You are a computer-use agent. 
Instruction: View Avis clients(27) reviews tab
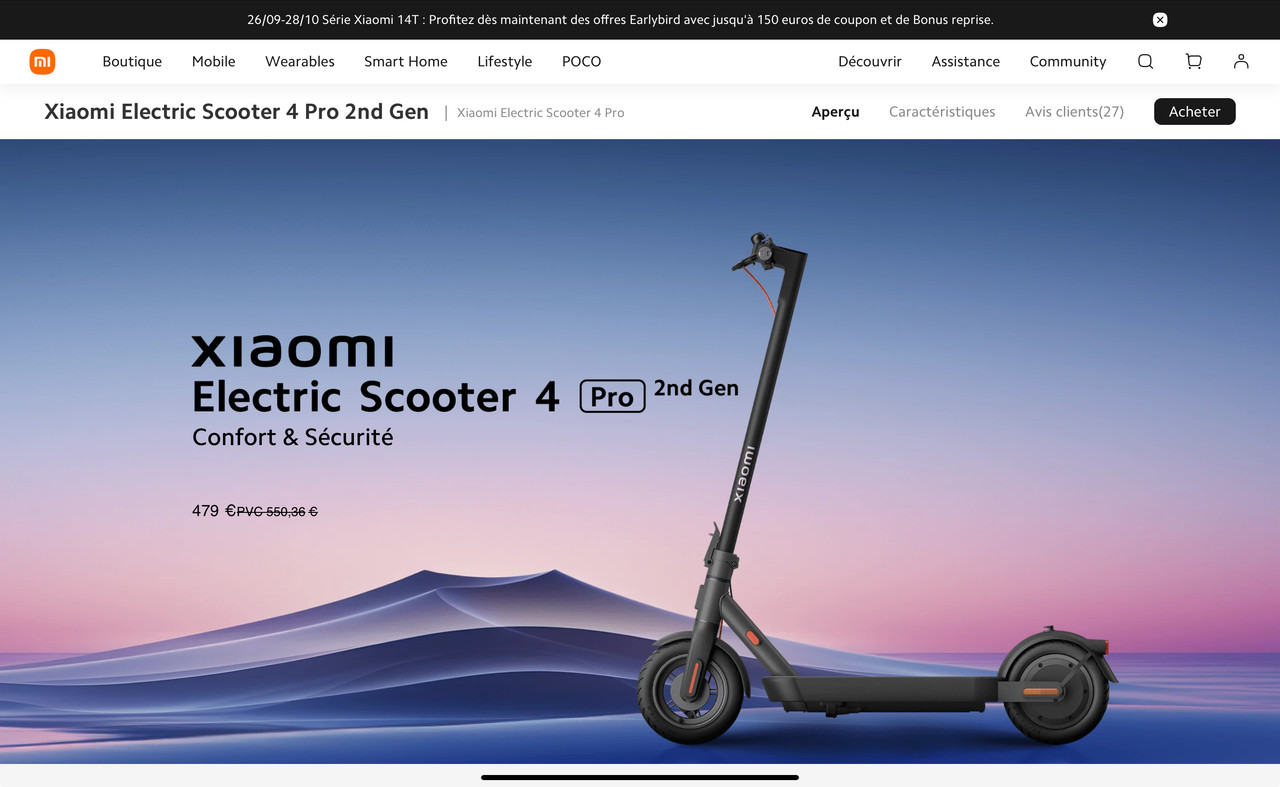(1074, 112)
